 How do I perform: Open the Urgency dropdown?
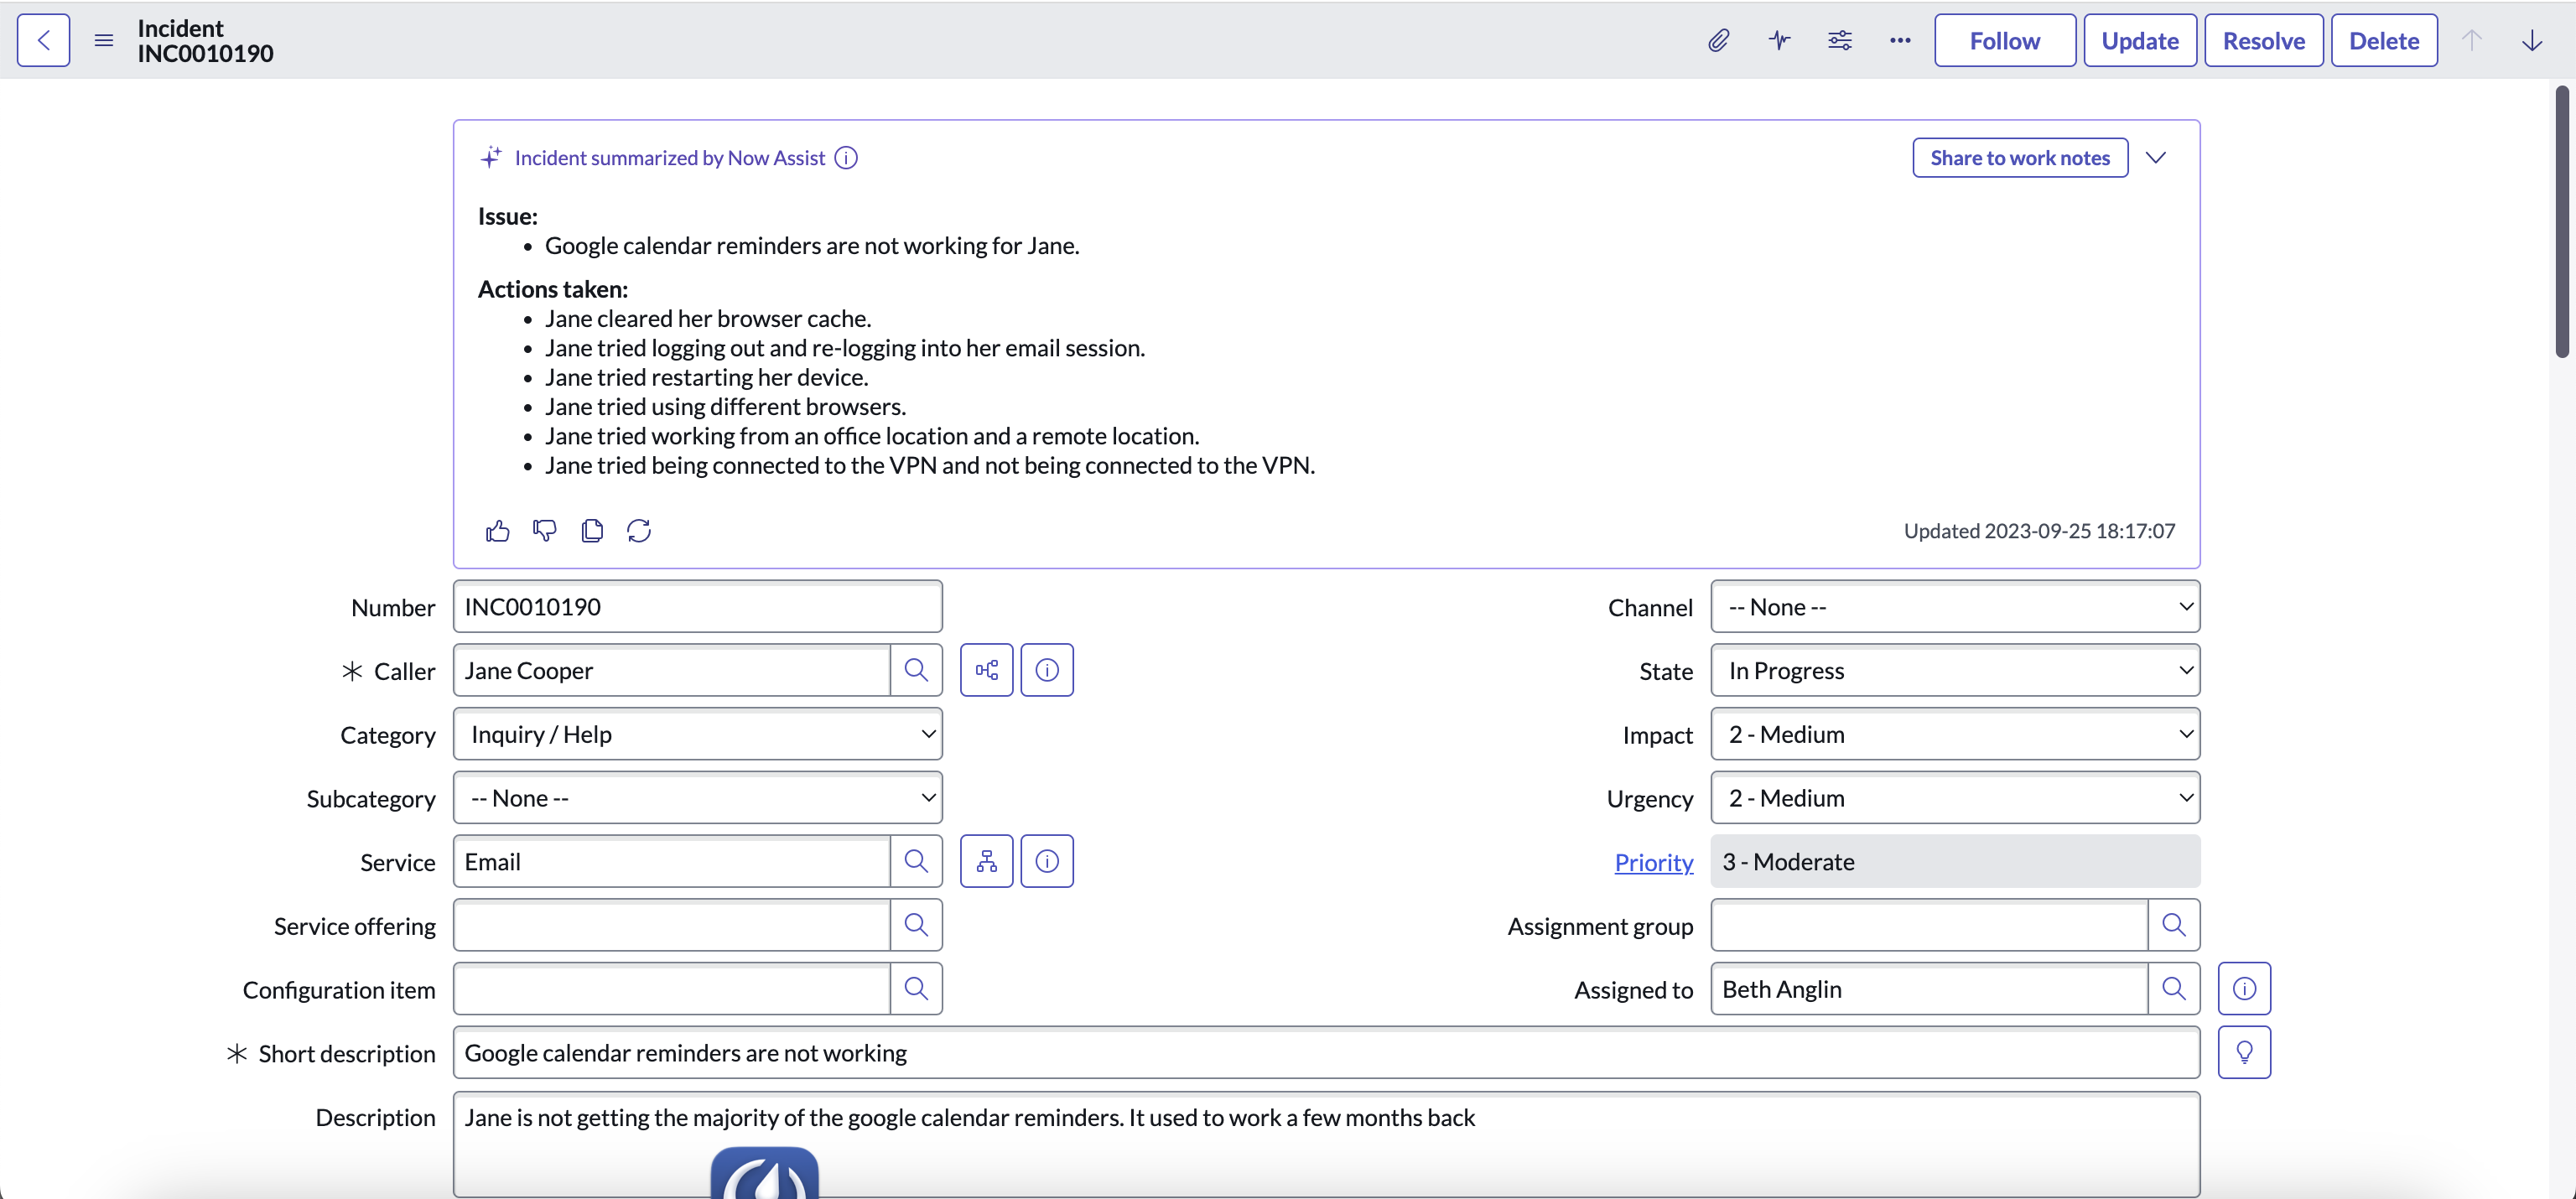click(x=1955, y=798)
